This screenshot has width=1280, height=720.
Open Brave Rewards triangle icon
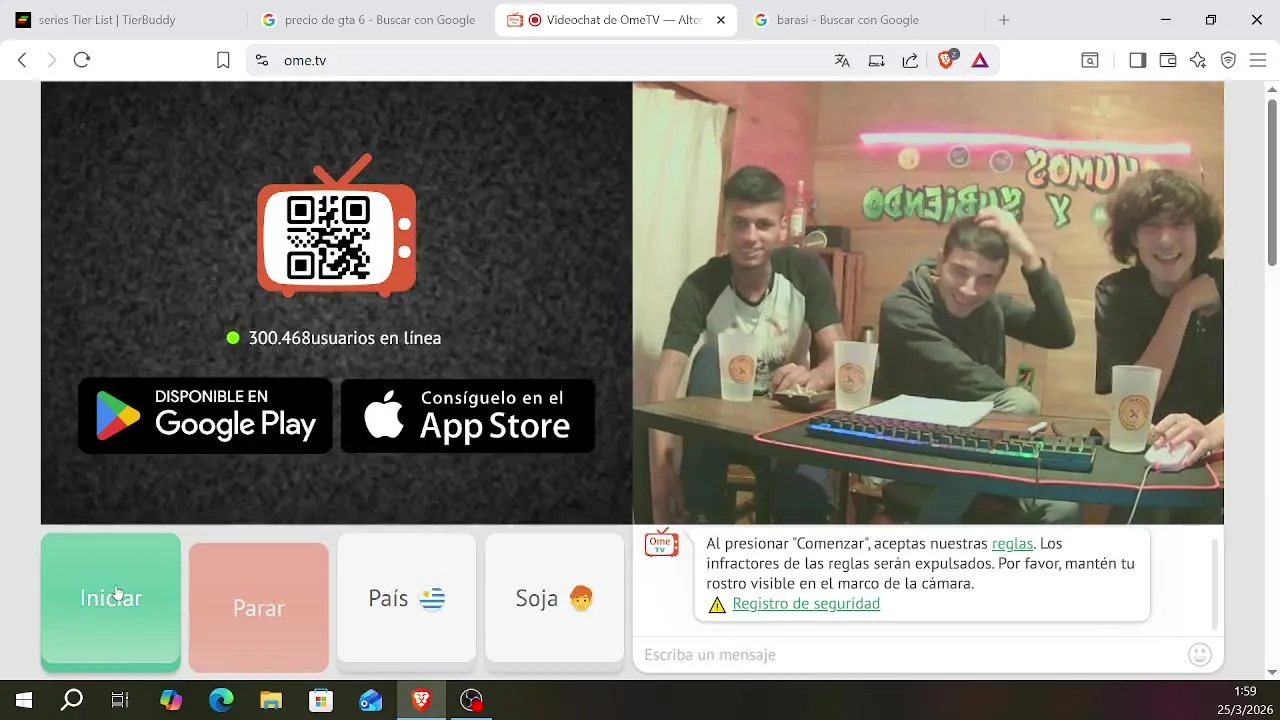coord(980,60)
